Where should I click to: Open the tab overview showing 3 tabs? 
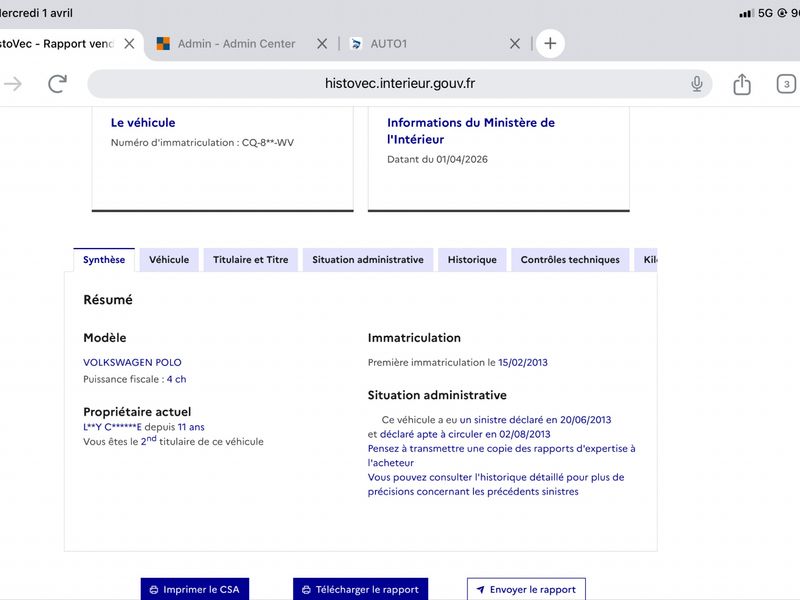coord(786,84)
